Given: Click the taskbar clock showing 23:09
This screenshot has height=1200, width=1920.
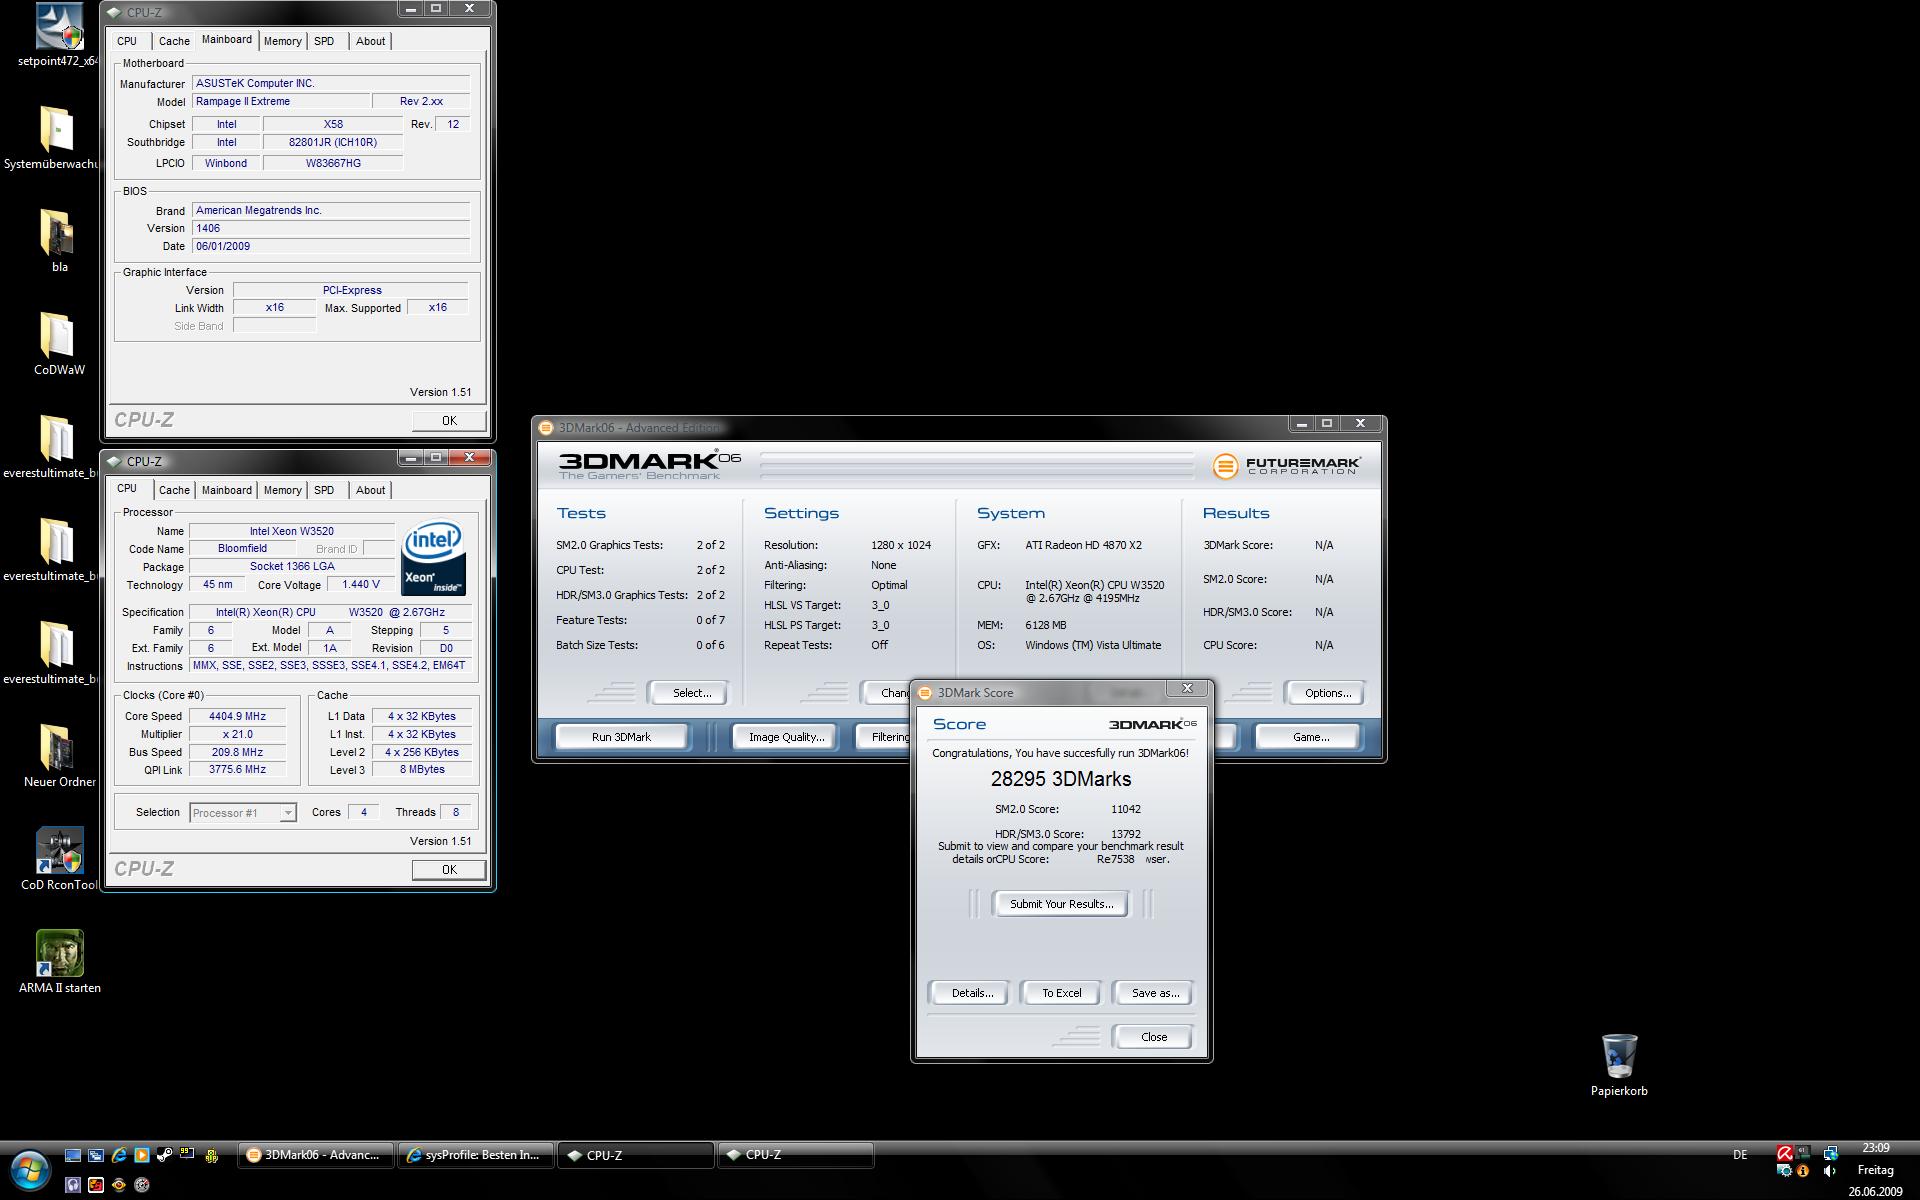Looking at the screenshot, I should pos(1876,1148).
